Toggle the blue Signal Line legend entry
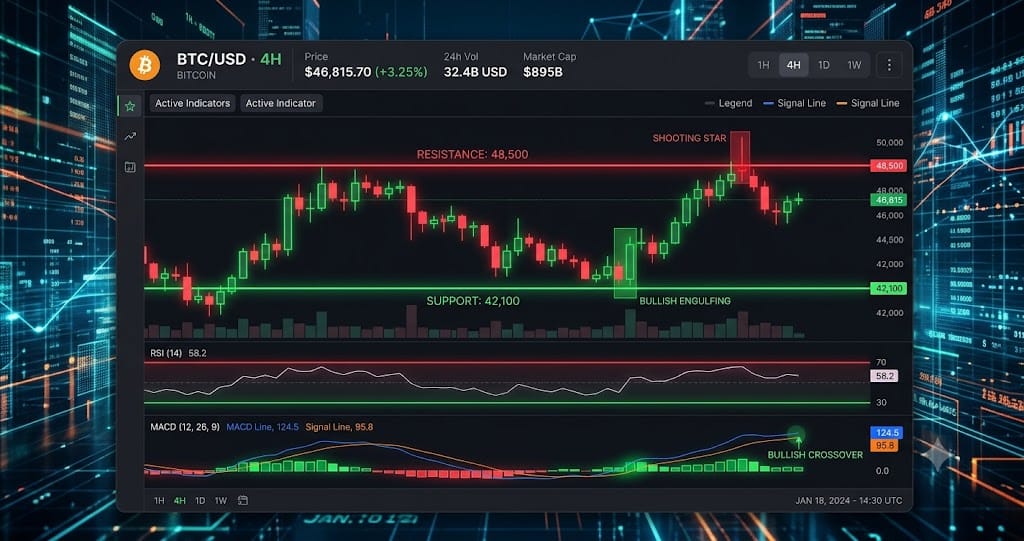 click(x=794, y=103)
